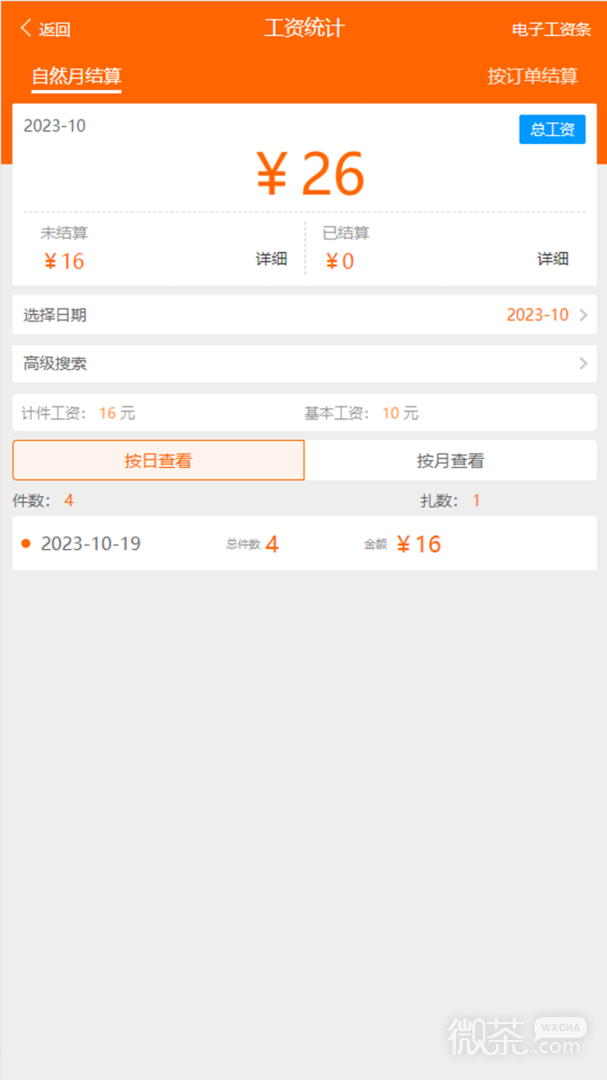
Task: Click the 返回 back label
Action: pyautogui.click(x=54, y=30)
